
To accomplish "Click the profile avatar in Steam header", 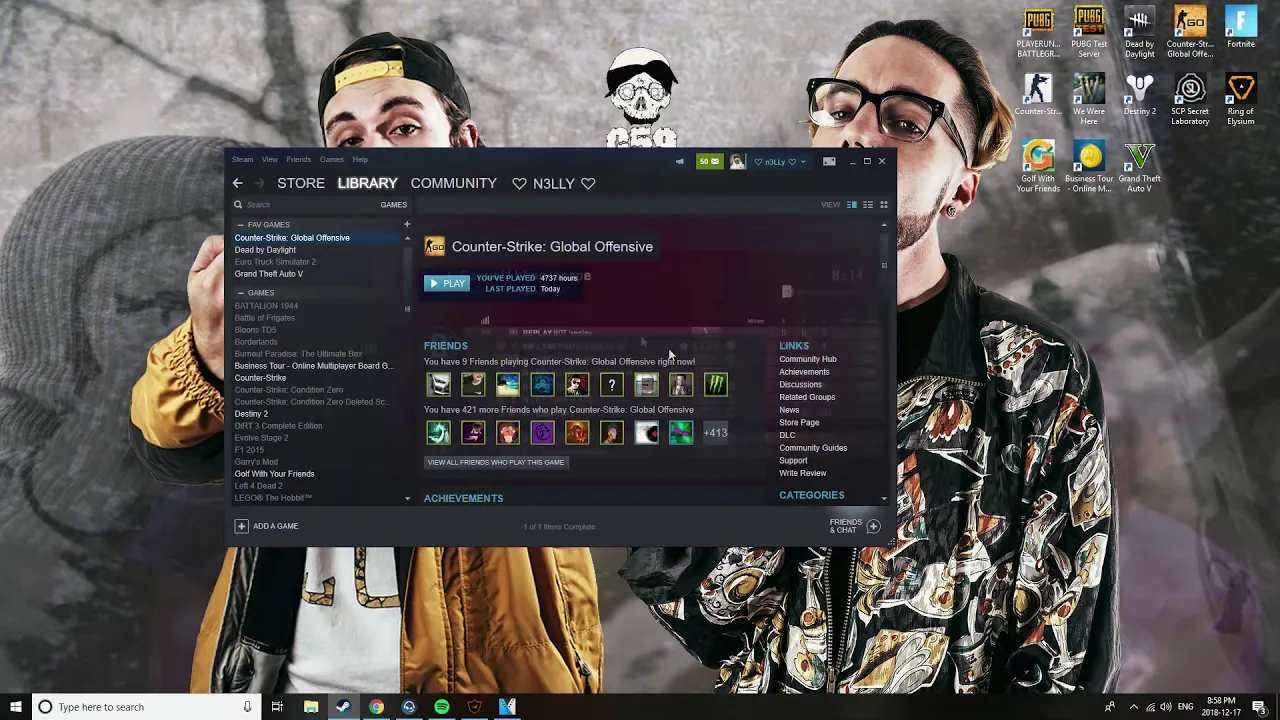I will 737,161.
